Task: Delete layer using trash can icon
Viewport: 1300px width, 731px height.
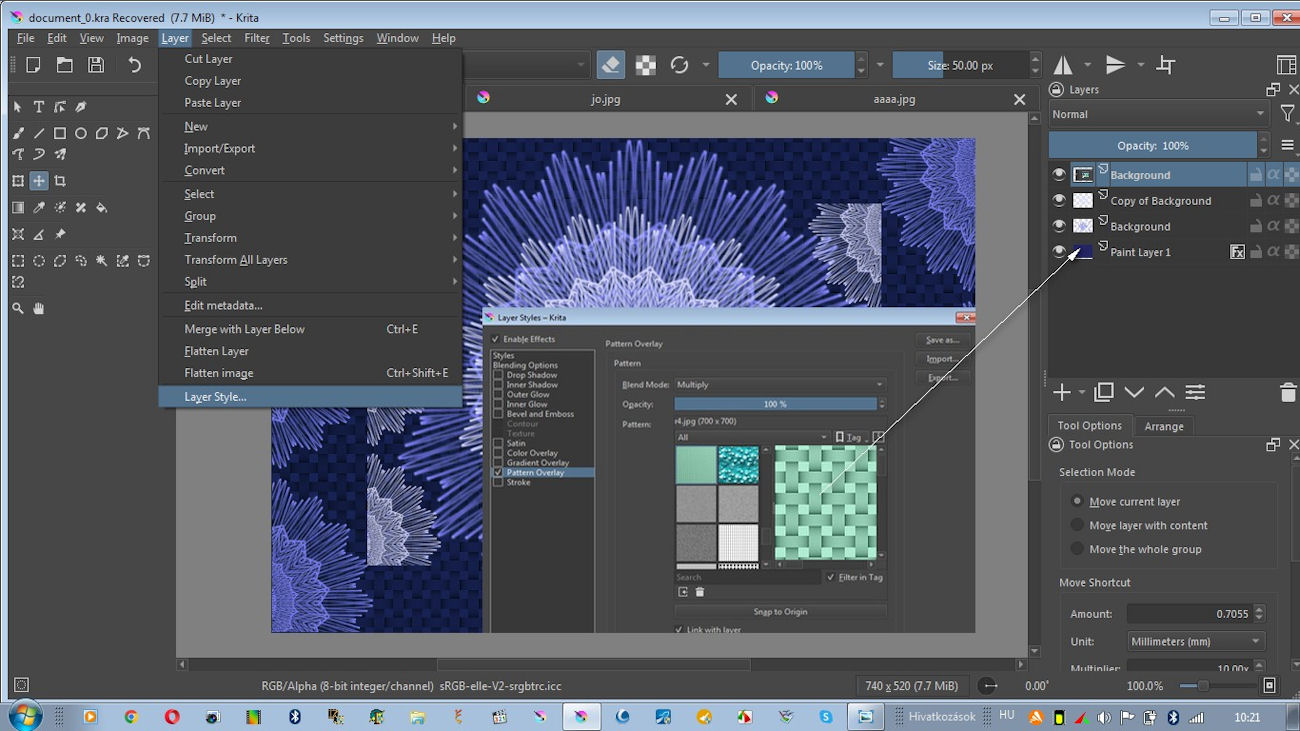Action: [1287, 393]
